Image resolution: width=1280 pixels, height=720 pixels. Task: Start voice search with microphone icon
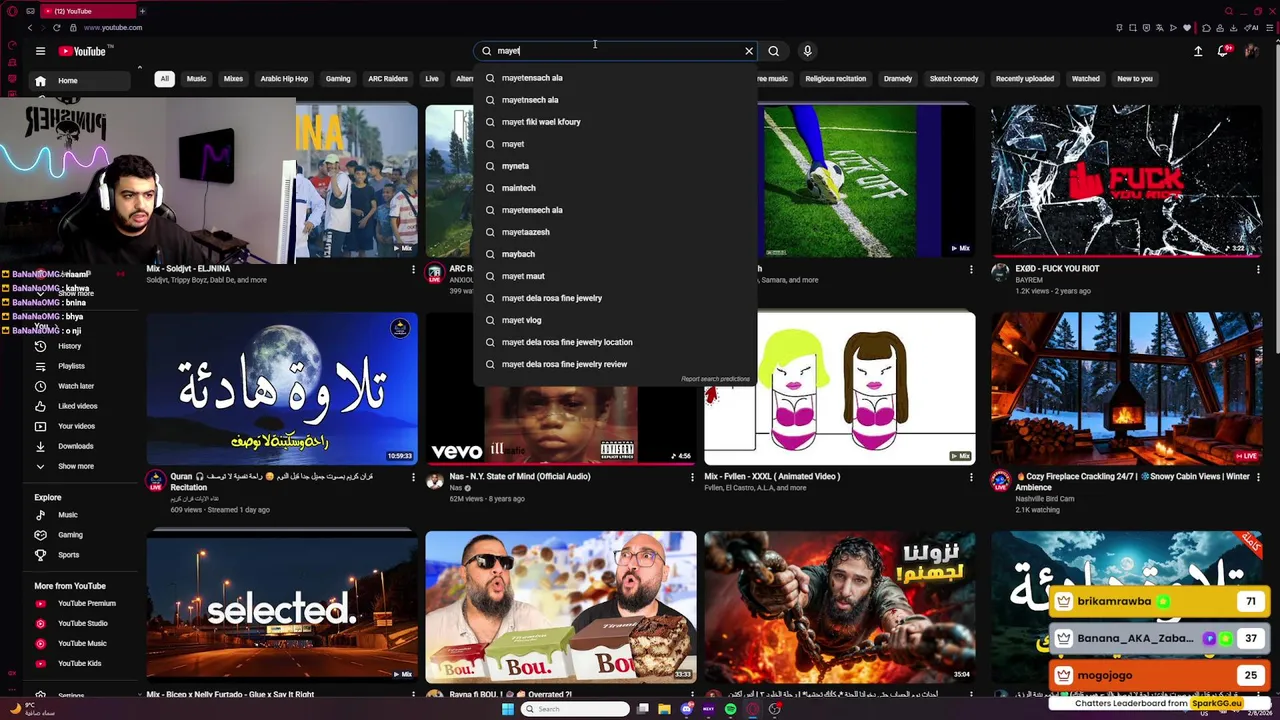(x=807, y=51)
